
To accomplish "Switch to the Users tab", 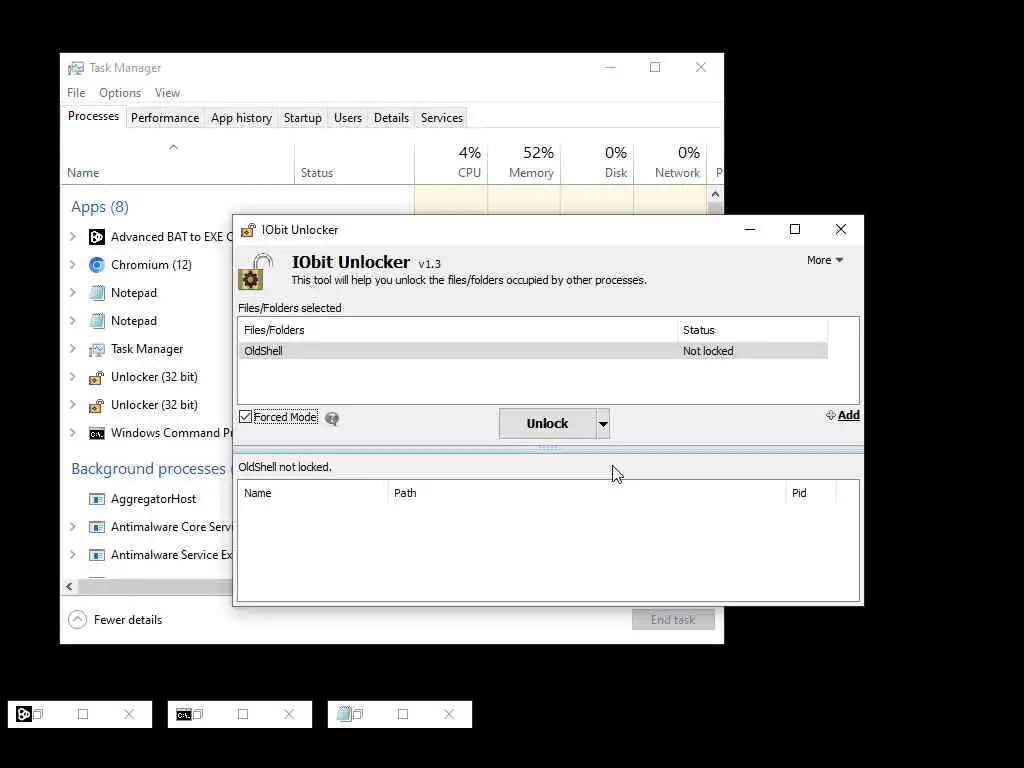I will tap(347, 118).
